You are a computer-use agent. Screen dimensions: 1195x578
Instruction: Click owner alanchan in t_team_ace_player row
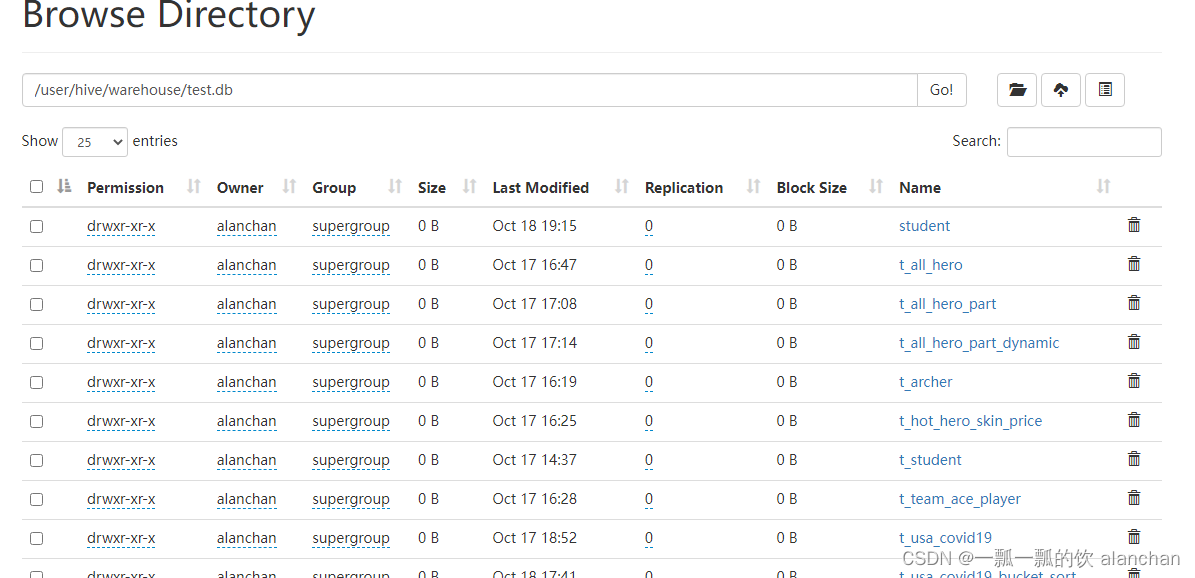click(x=246, y=499)
